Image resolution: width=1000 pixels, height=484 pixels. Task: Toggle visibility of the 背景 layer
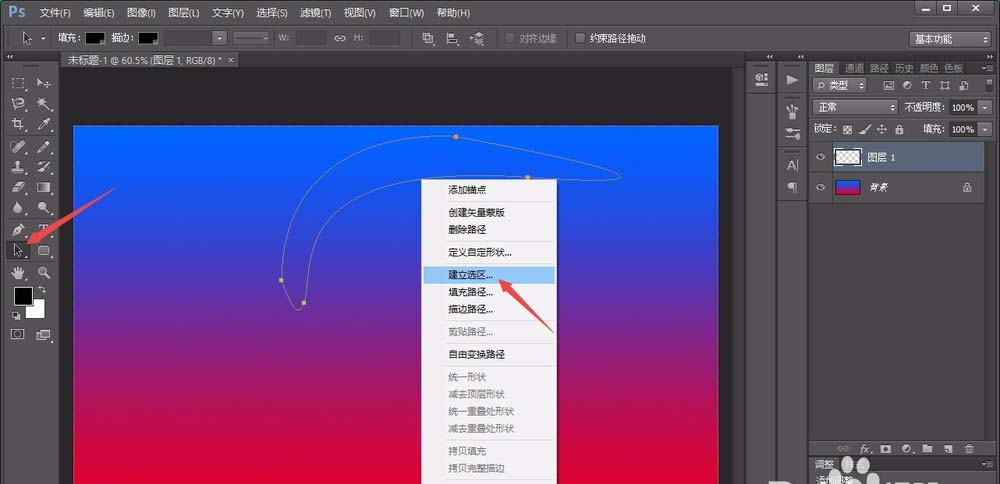[x=820, y=186]
